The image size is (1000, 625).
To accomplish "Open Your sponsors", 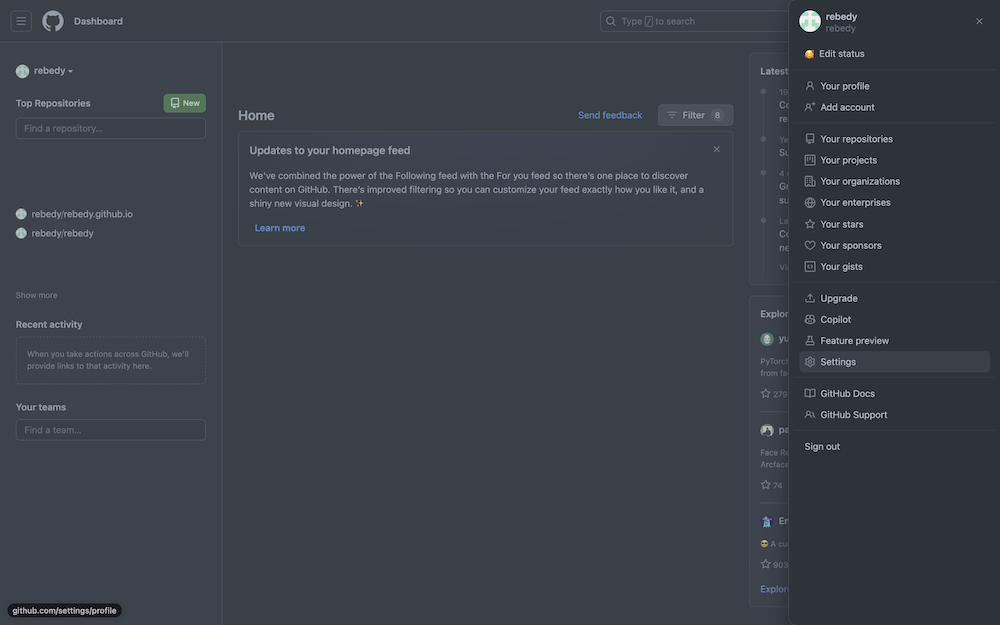I will pyautogui.click(x=894, y=245).
